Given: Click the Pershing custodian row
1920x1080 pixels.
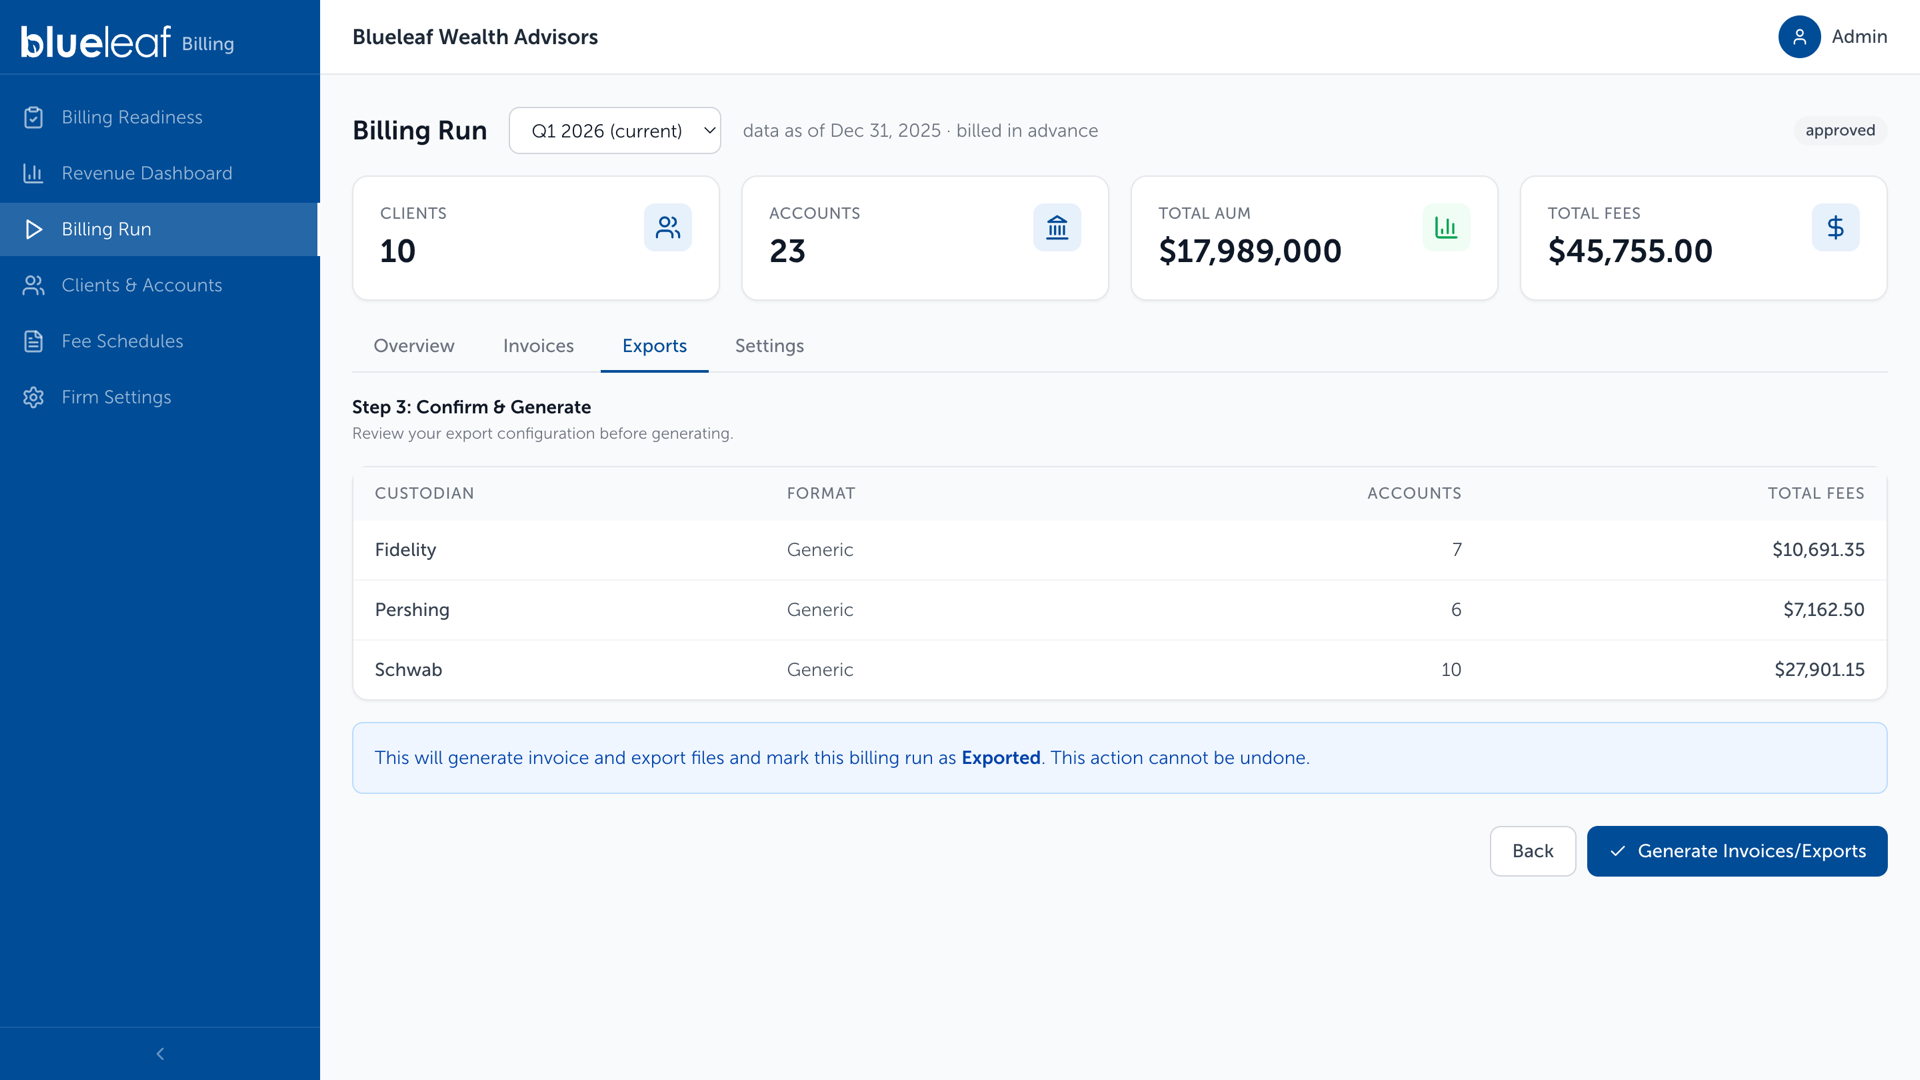Looking at the screenshot, I should (x=1119, y=610).
